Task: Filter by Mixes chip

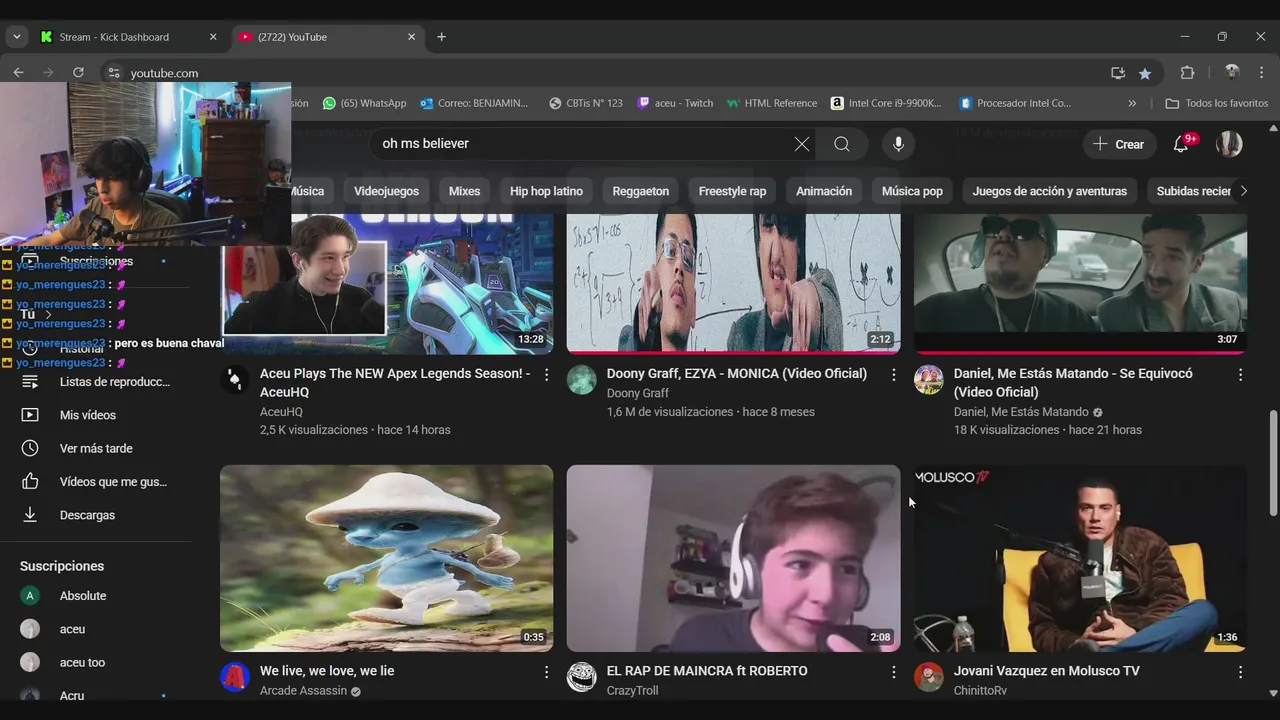Action: tap(464, 191)
